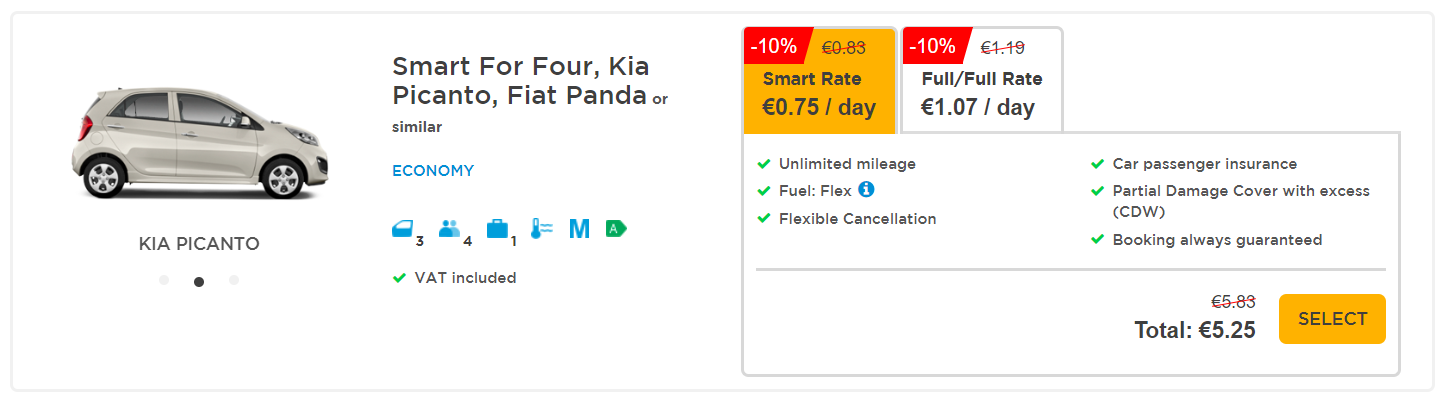The height and width of the screenshot is (405, 1446).
Task: Select the middle carousel dot
Action: (199, 281)
